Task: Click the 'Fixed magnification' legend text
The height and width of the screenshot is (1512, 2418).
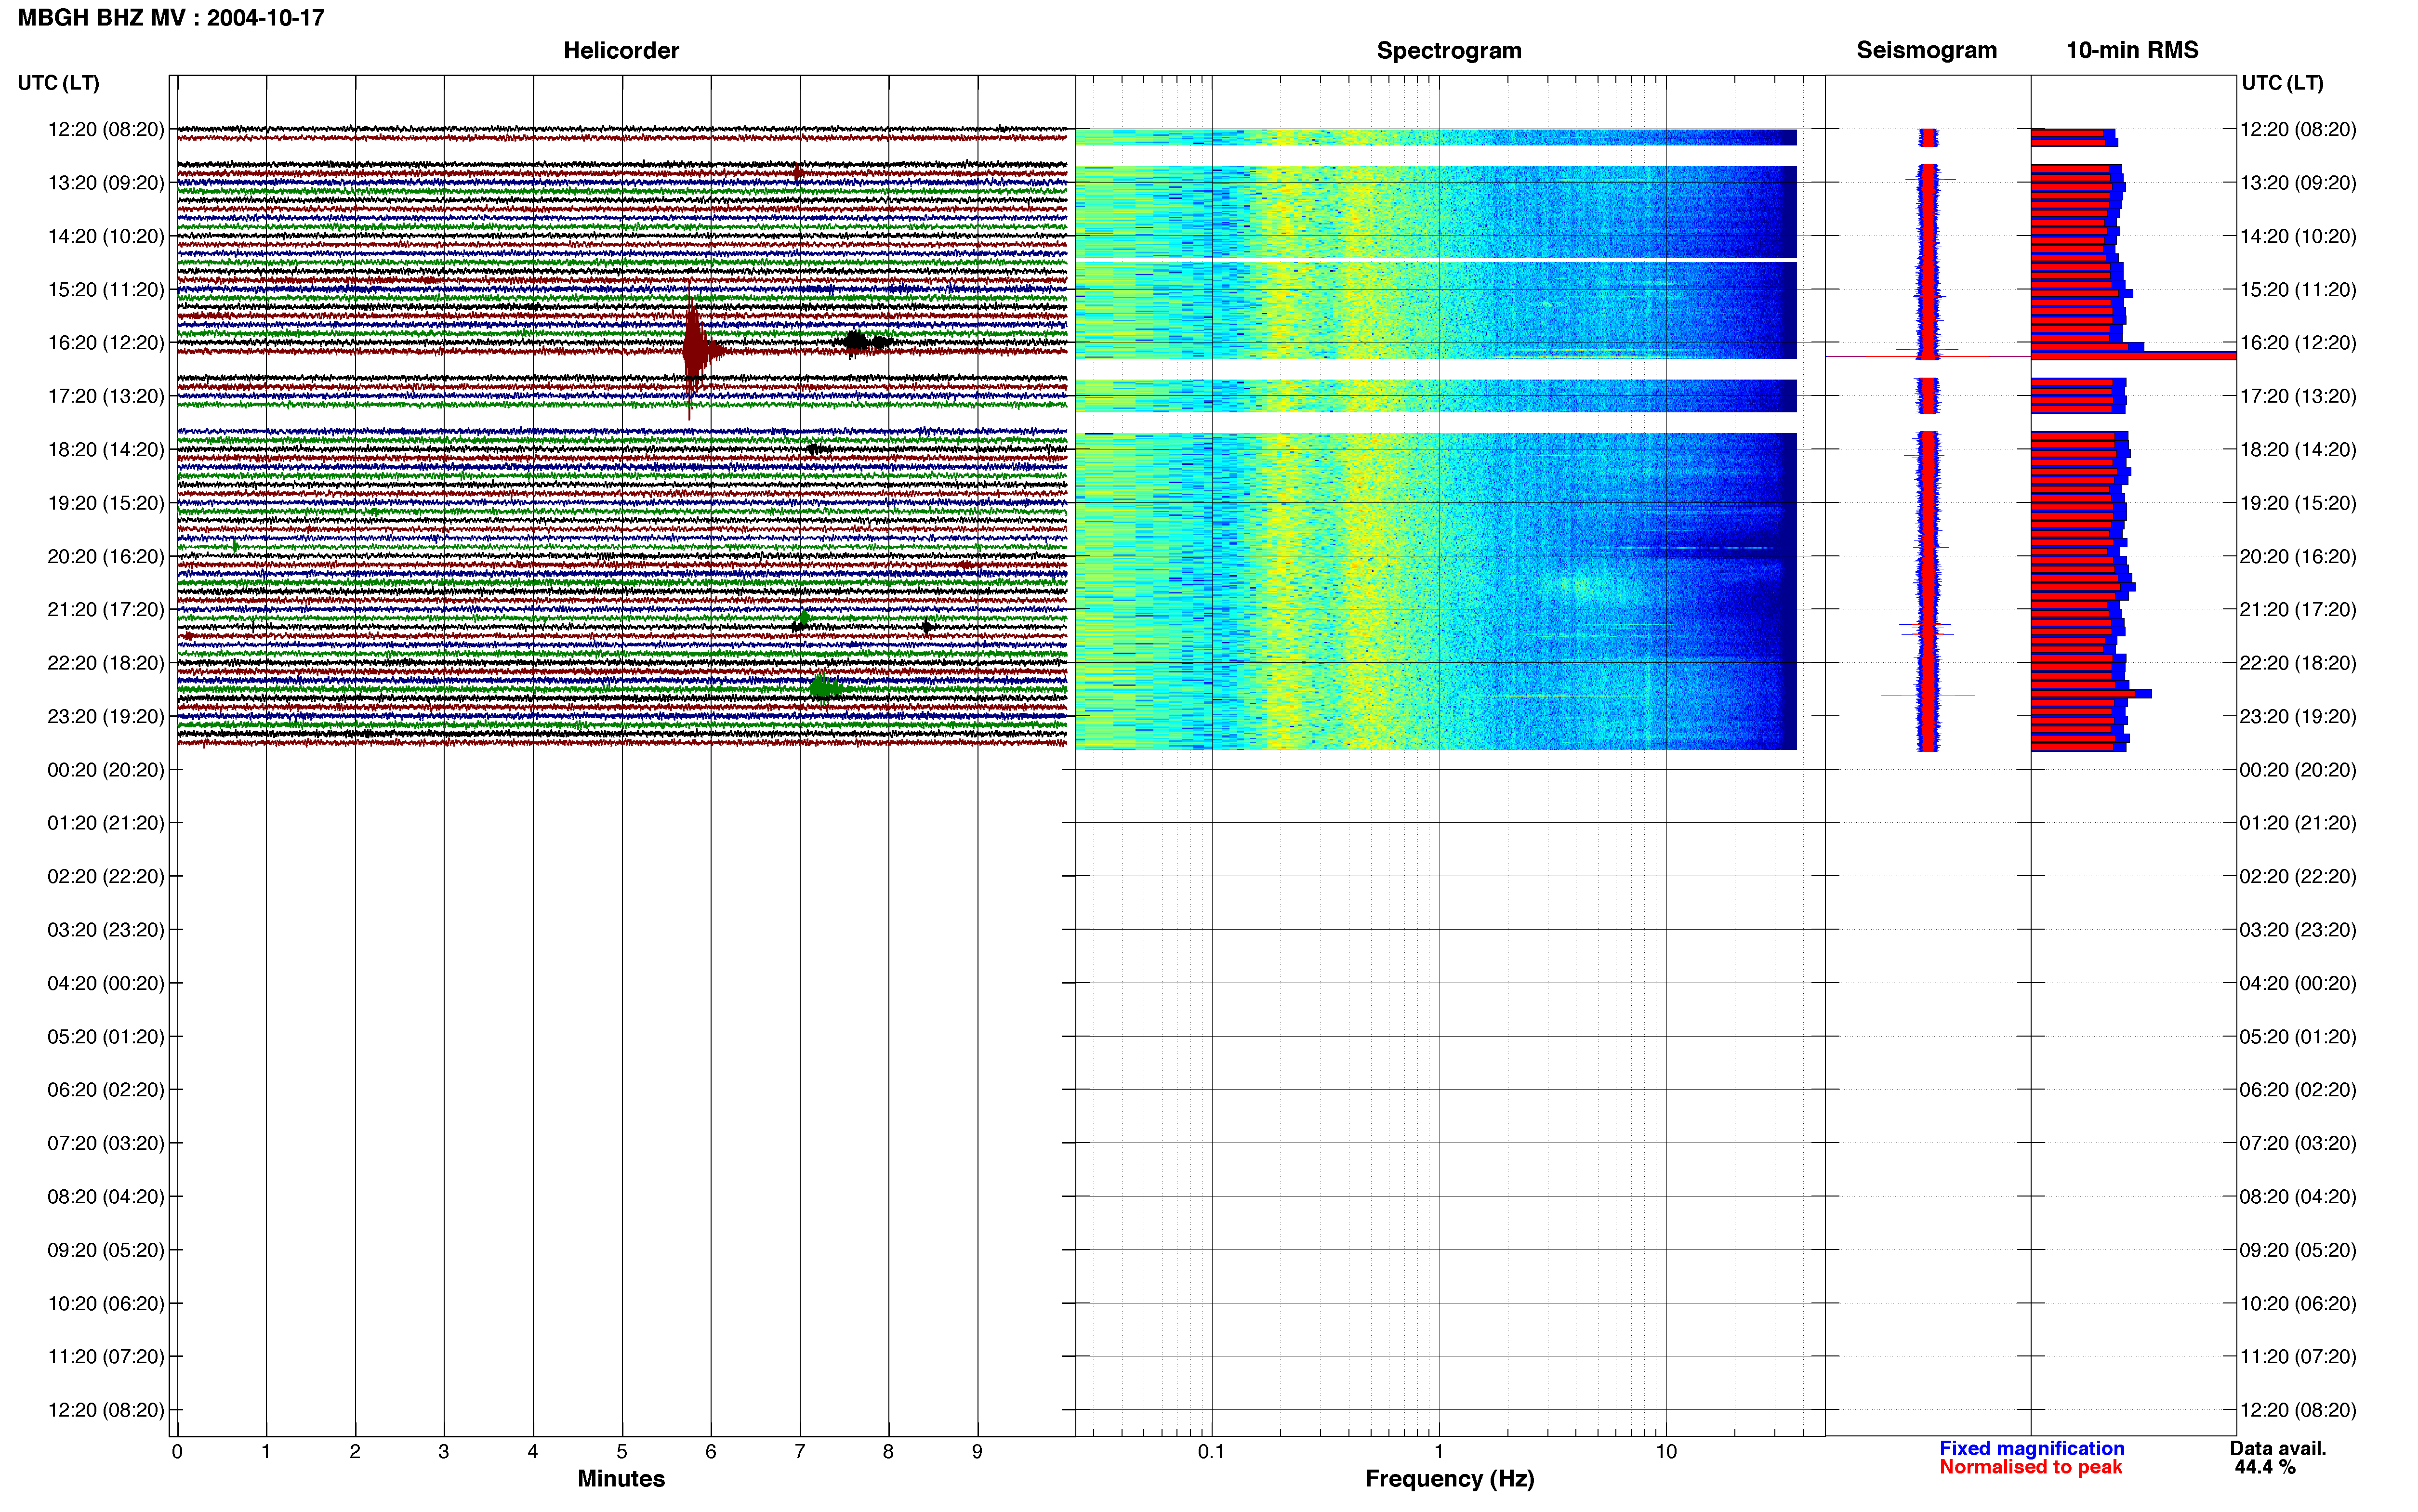Action: tap(2031, 1448)
